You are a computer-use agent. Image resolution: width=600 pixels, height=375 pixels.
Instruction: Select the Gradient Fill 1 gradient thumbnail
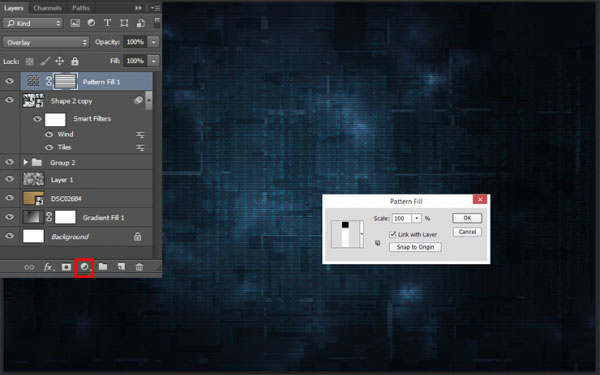pyautogui.click(x=33, y=217)
